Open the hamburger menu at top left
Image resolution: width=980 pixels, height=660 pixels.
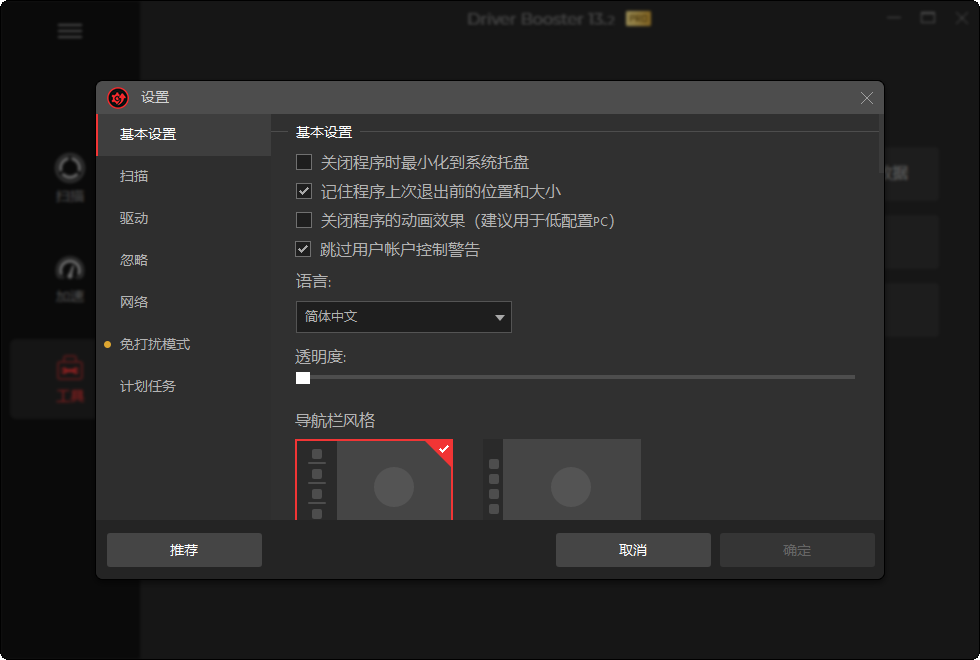click(x=70, y=31)
